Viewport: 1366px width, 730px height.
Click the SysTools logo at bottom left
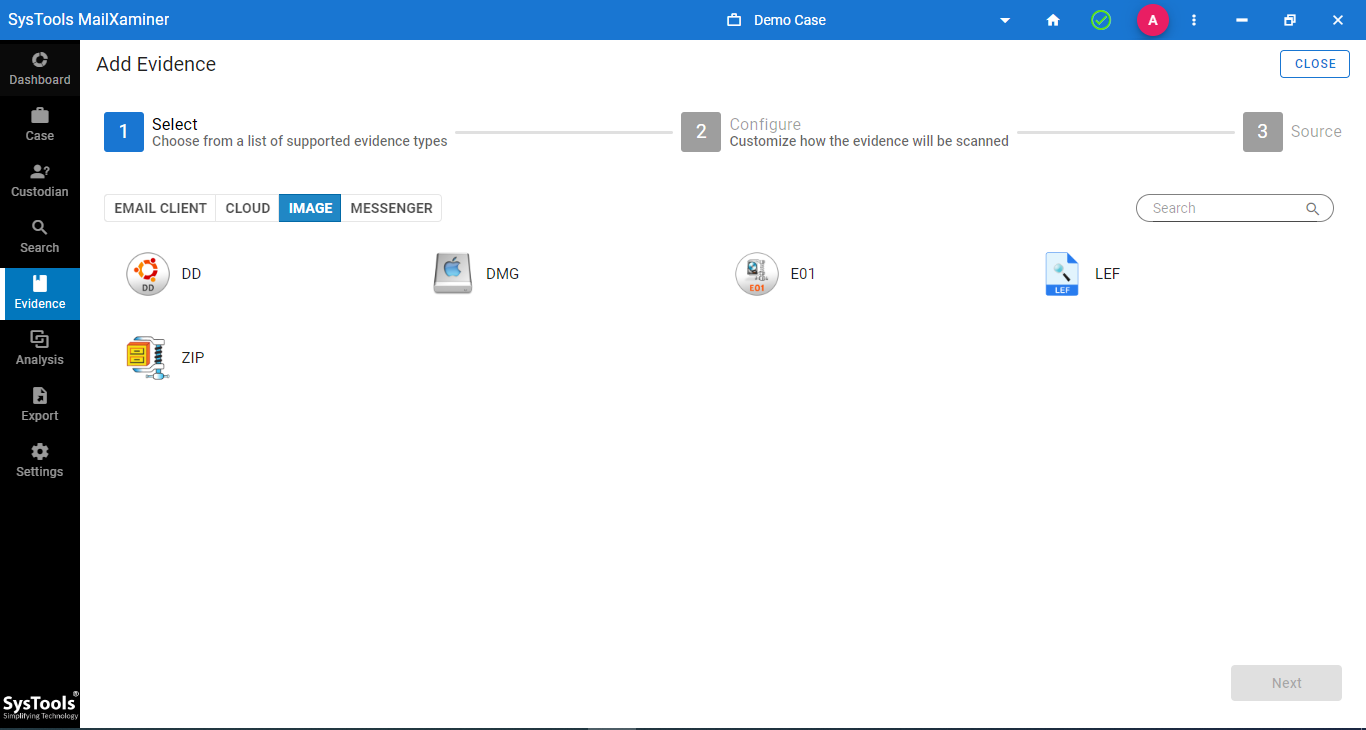coord(40,706)
